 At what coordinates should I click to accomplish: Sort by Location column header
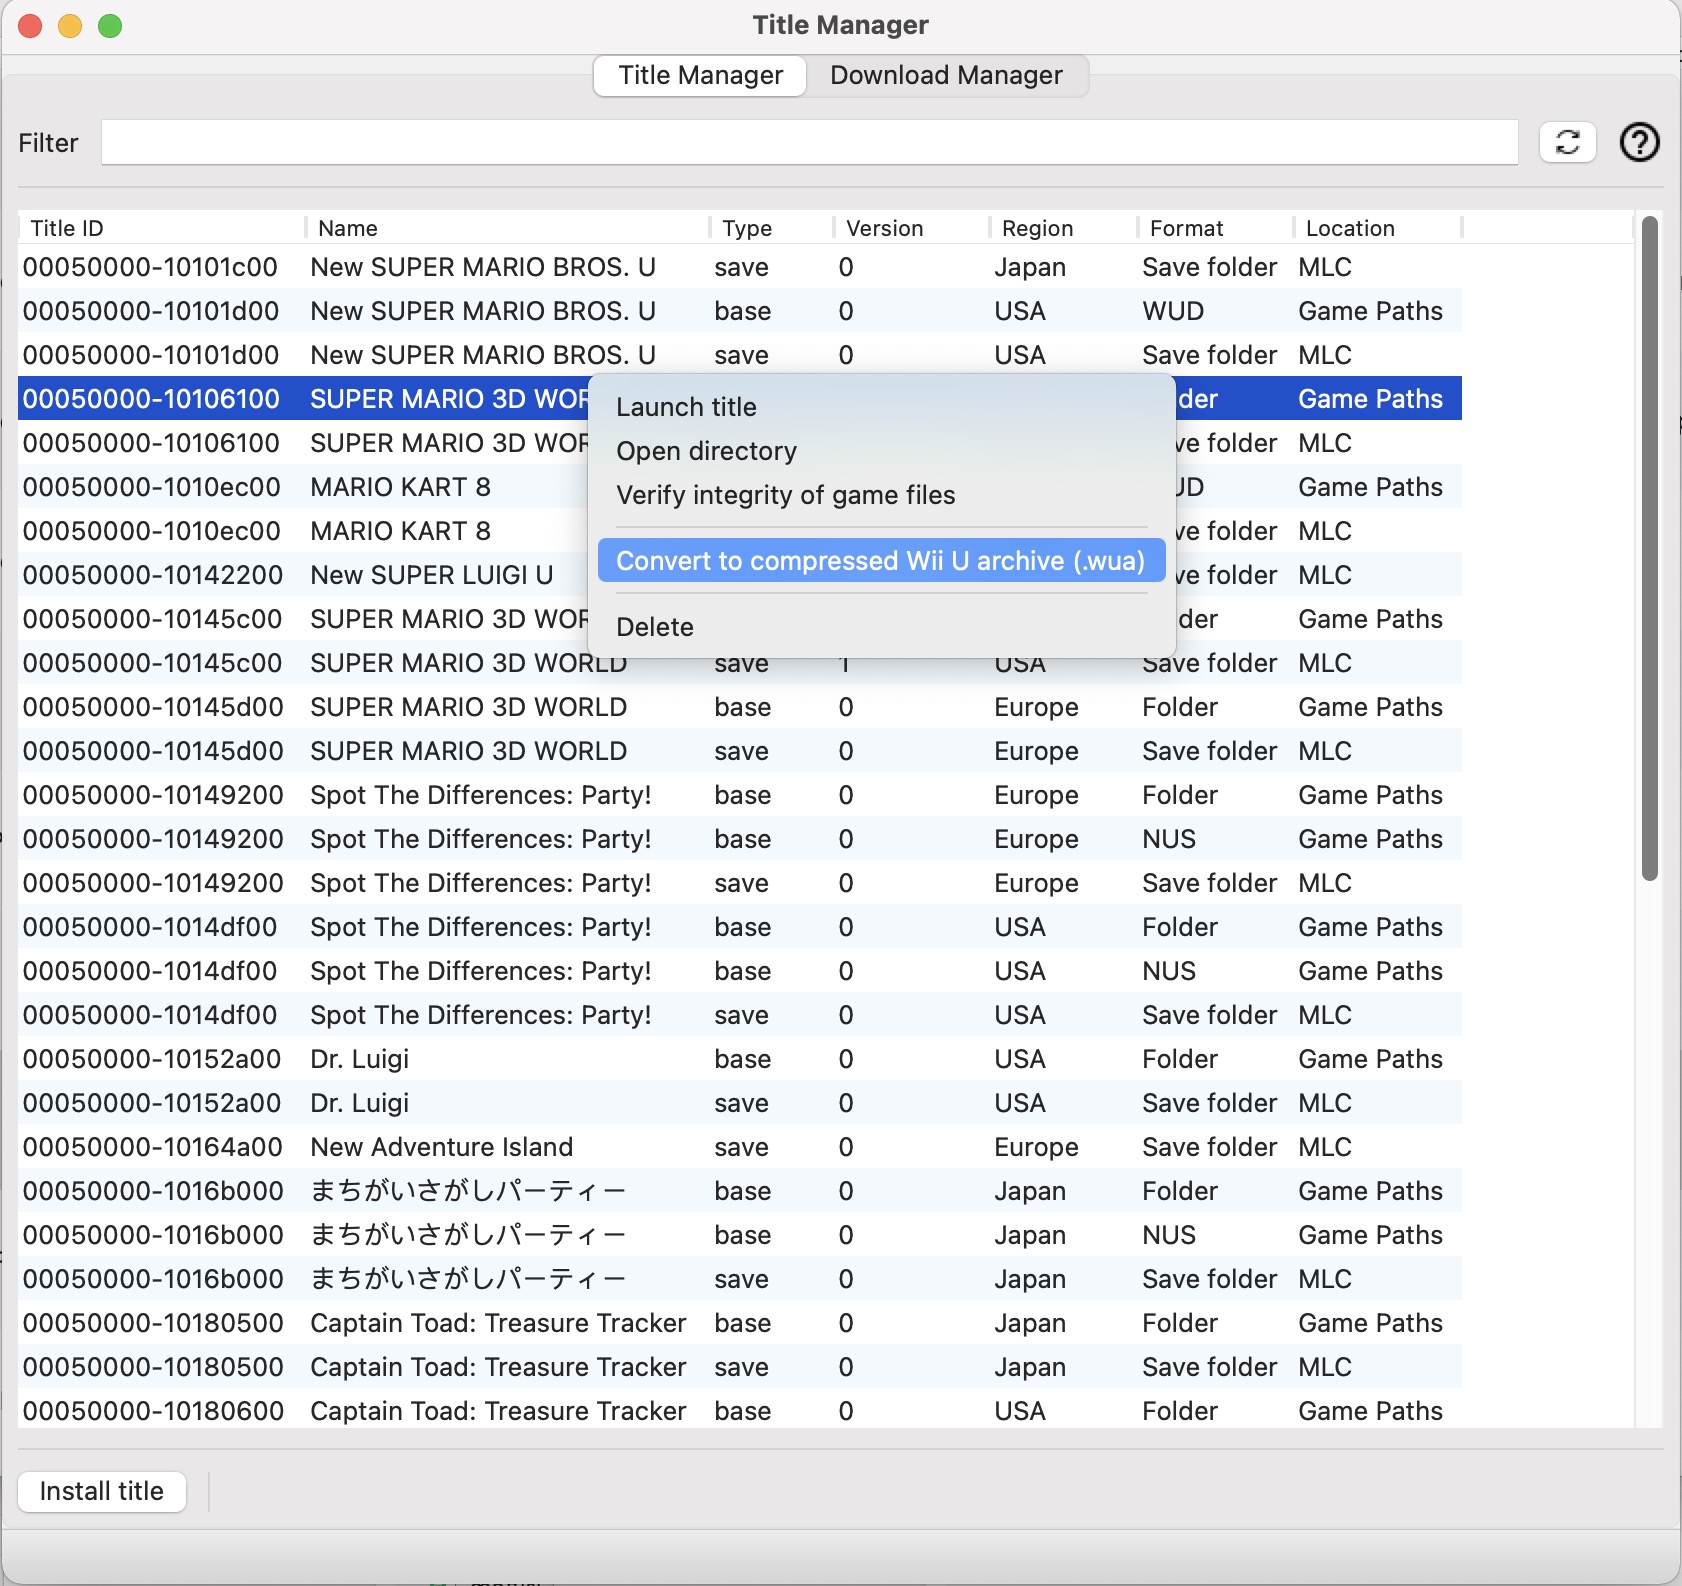(1378, 228)
